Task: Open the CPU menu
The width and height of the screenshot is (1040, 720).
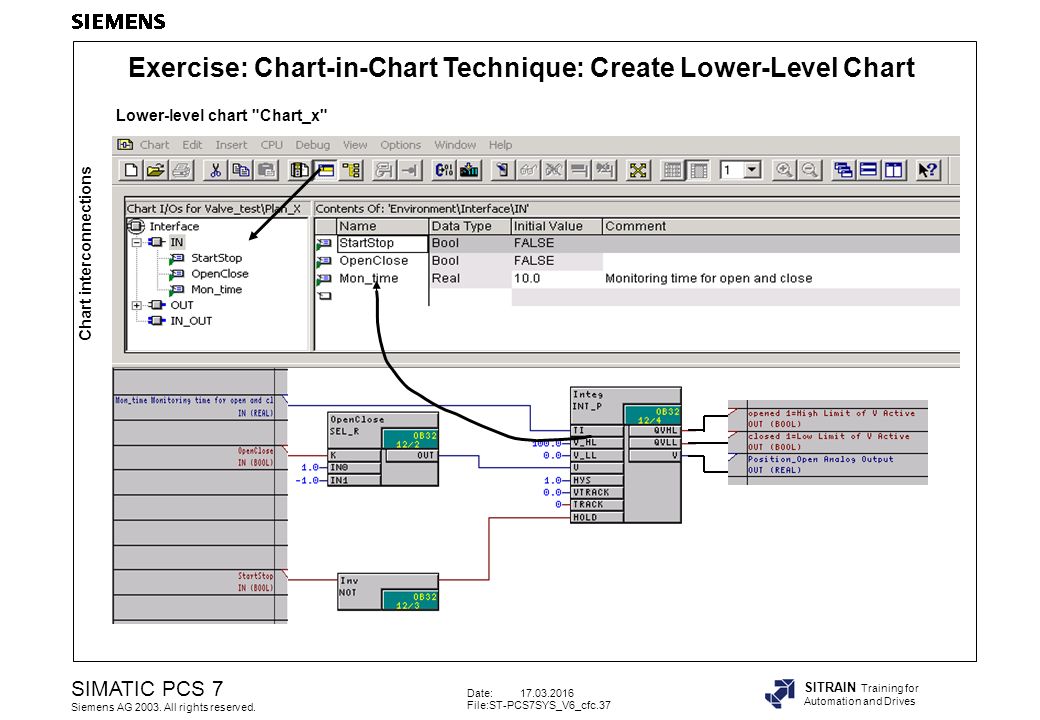Action: click(x=271, y=145)
